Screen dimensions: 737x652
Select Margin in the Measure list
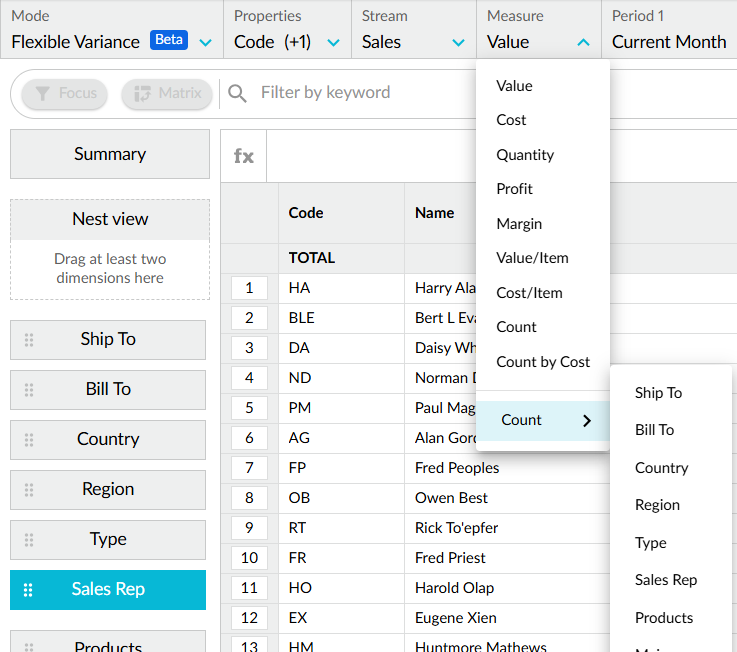519,224
